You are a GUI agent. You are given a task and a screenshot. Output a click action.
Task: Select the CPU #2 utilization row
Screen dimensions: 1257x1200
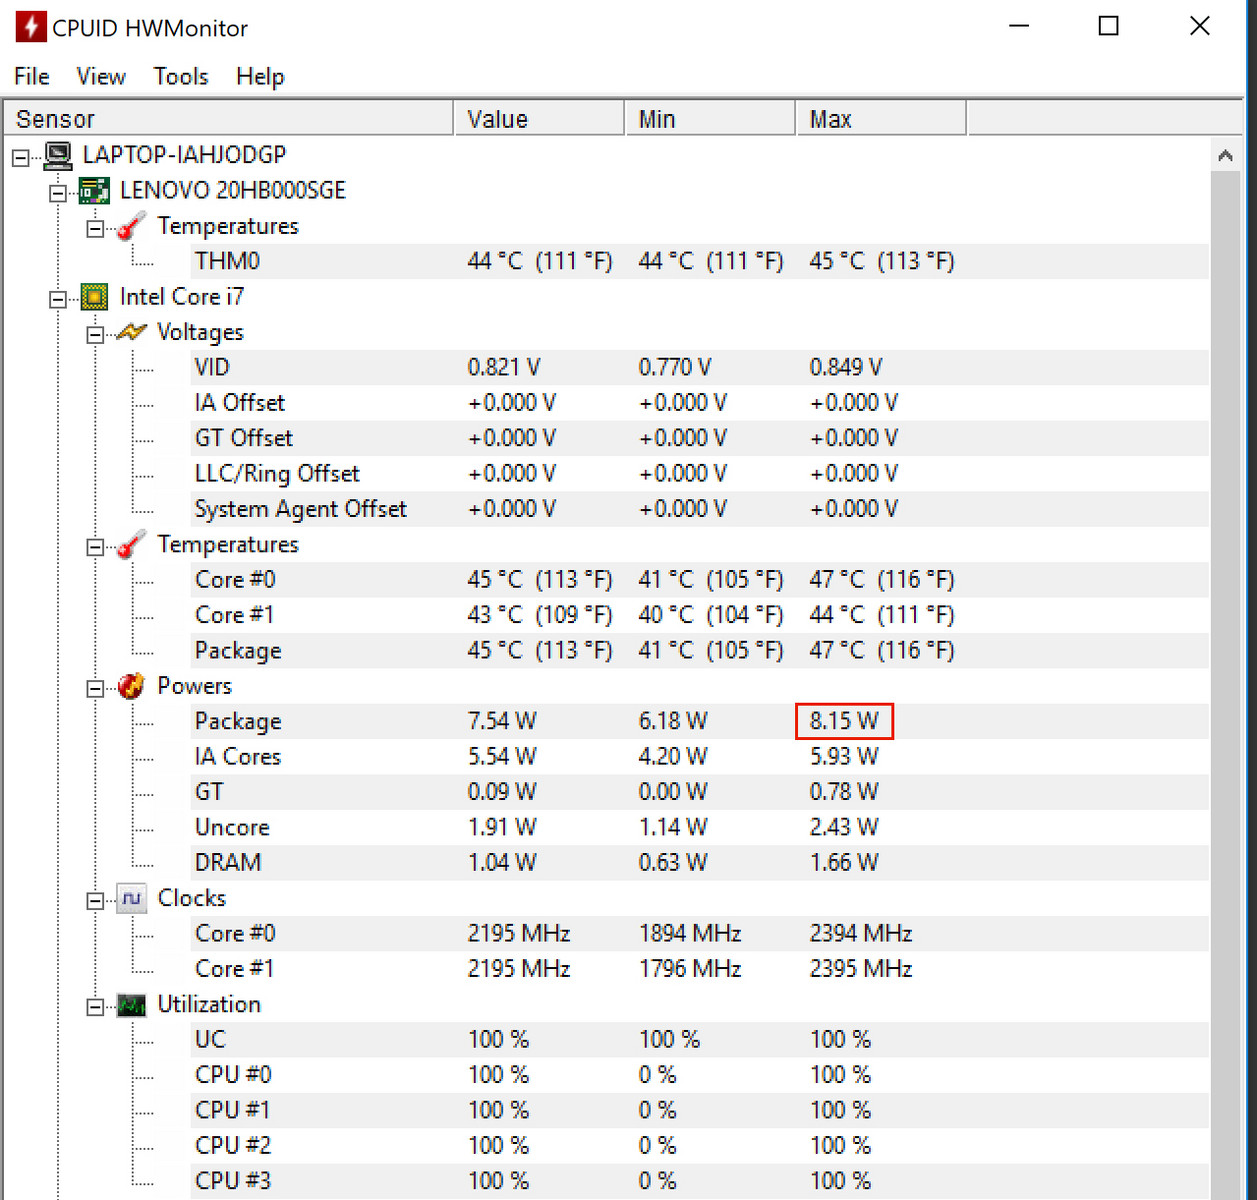click(700, 1146)
